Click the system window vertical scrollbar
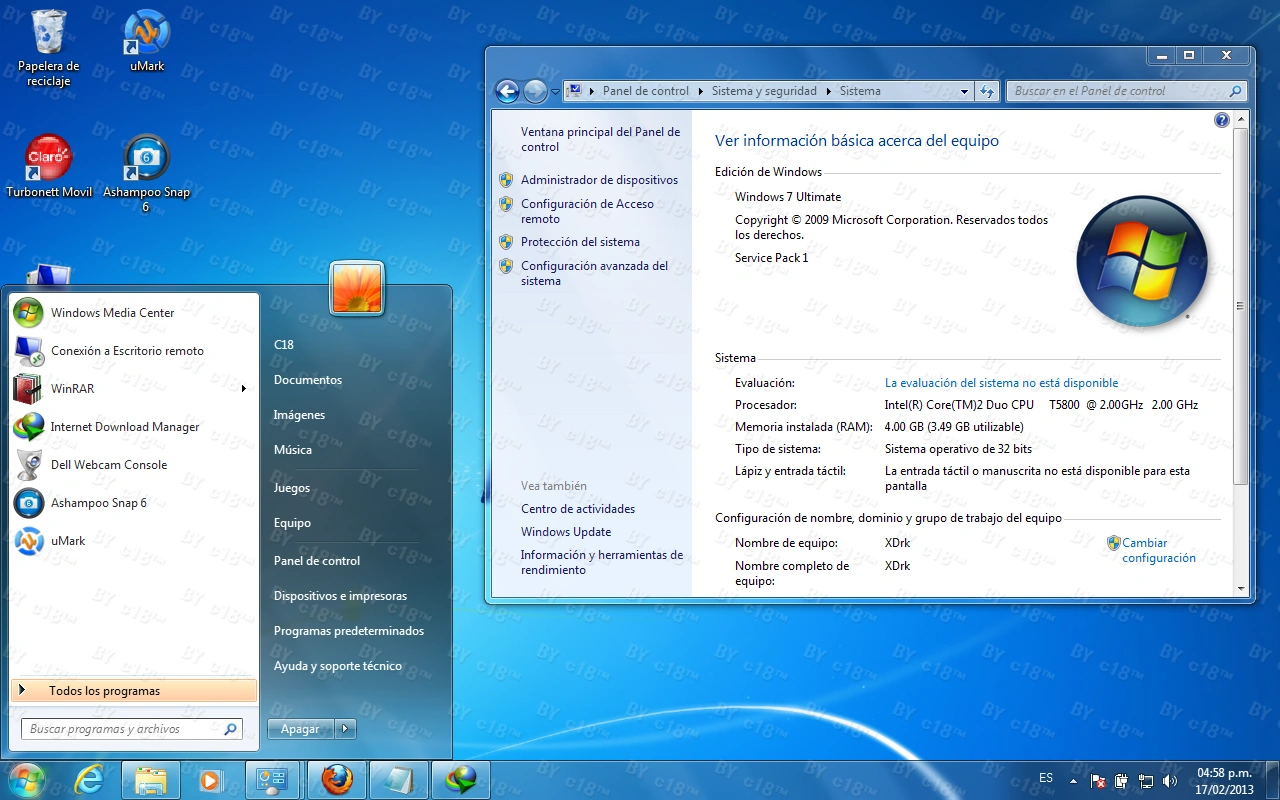The height and width of the screenshot is (800, 1280). [1241, 306]
